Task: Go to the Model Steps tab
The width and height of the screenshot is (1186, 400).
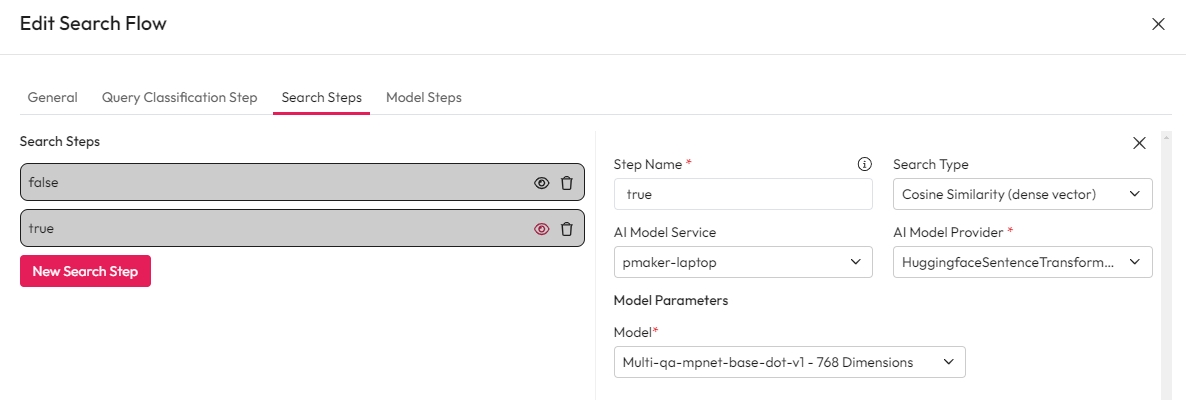Action: click(424, 98)
